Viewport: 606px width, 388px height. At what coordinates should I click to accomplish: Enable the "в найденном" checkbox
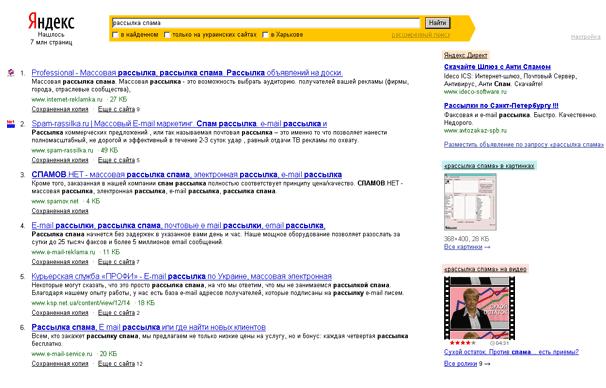point(115,35)
